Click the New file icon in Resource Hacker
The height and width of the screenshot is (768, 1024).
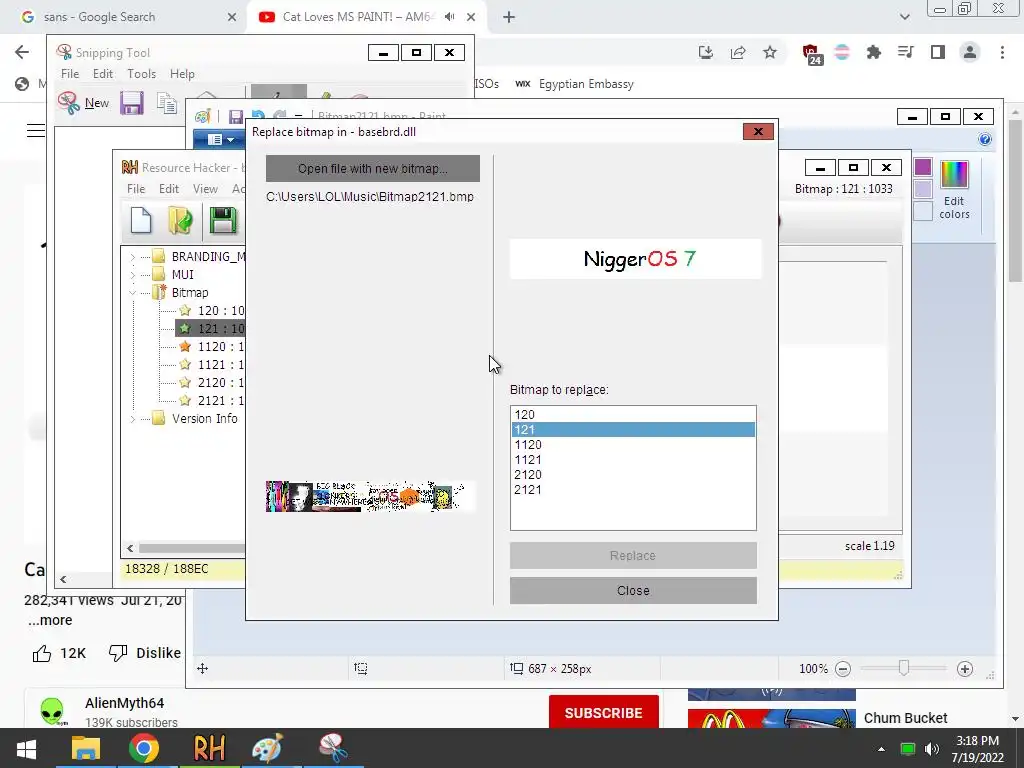(x=141, y=220)
